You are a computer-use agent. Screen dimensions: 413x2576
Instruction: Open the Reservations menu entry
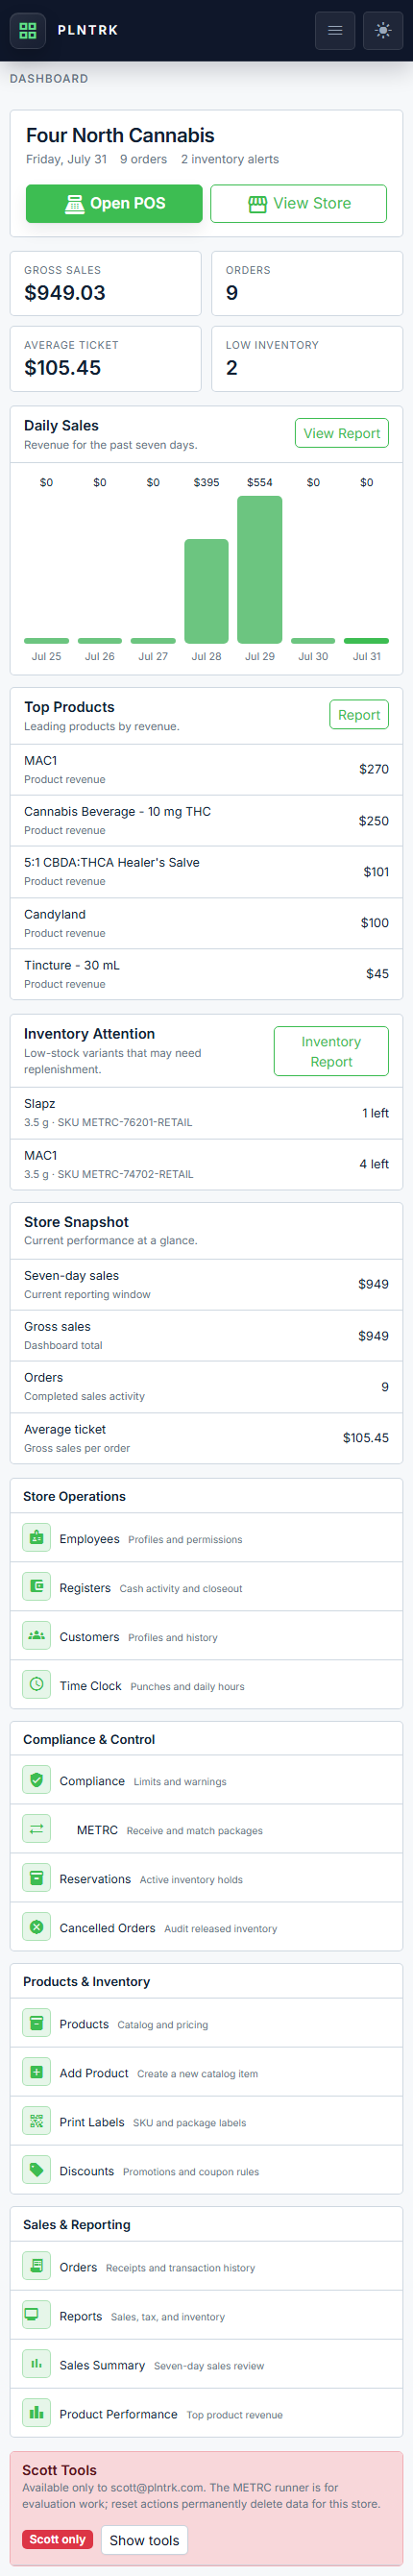[206, 1879]
